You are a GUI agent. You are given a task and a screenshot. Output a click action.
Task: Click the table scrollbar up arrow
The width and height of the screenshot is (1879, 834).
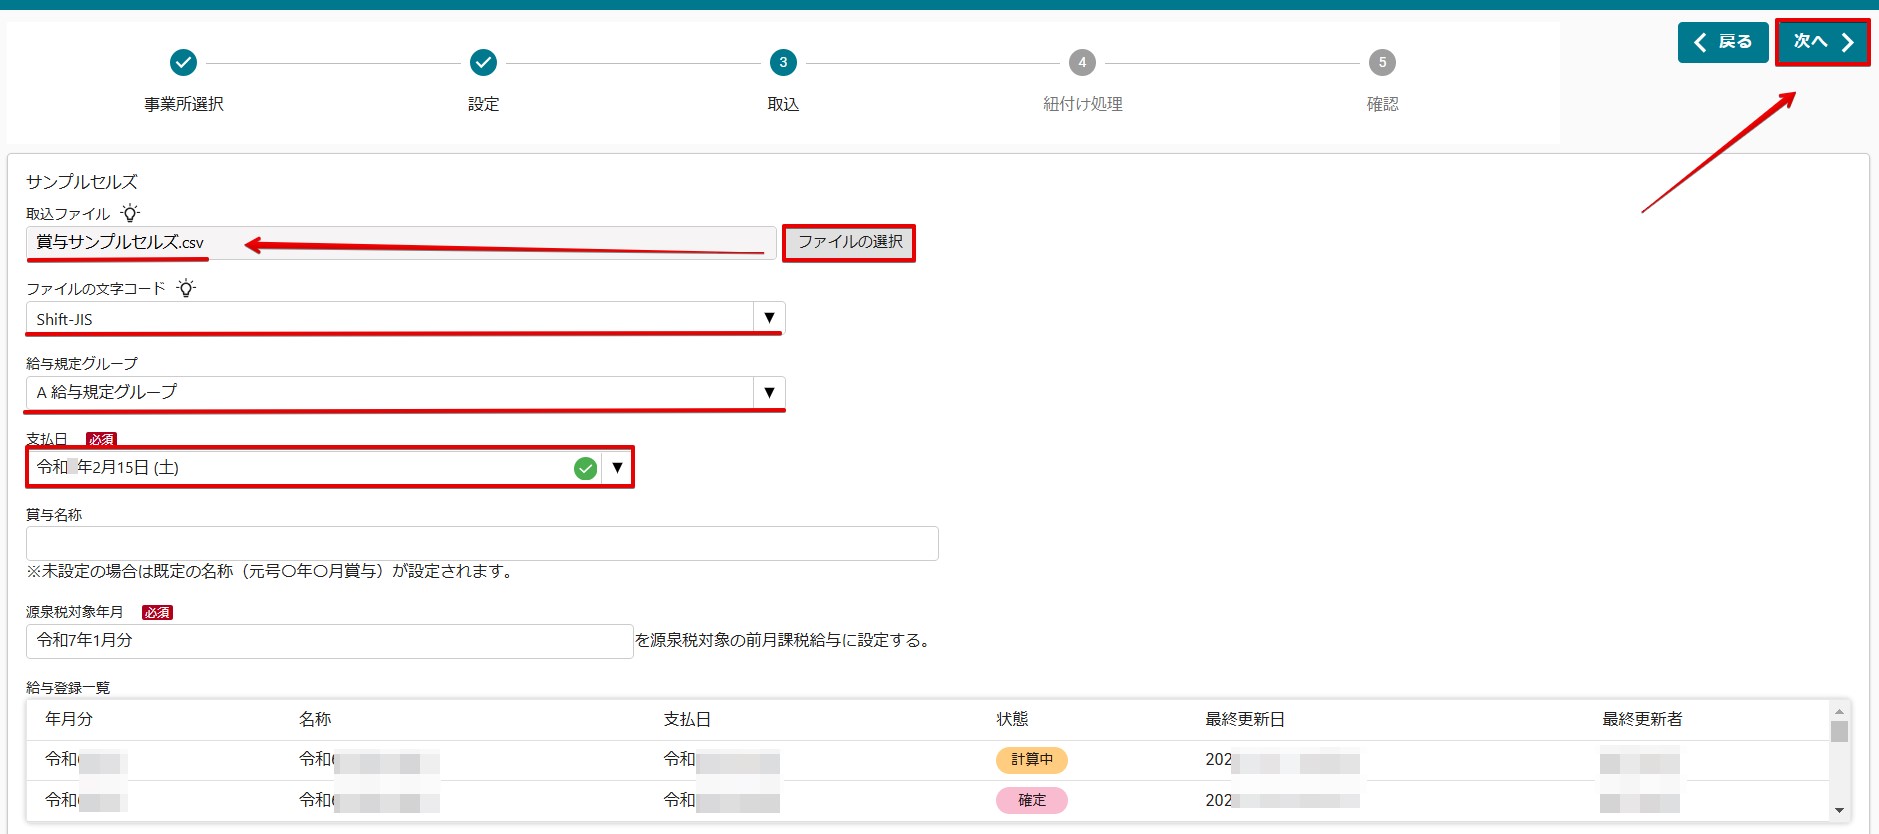tap(1839, 711)
